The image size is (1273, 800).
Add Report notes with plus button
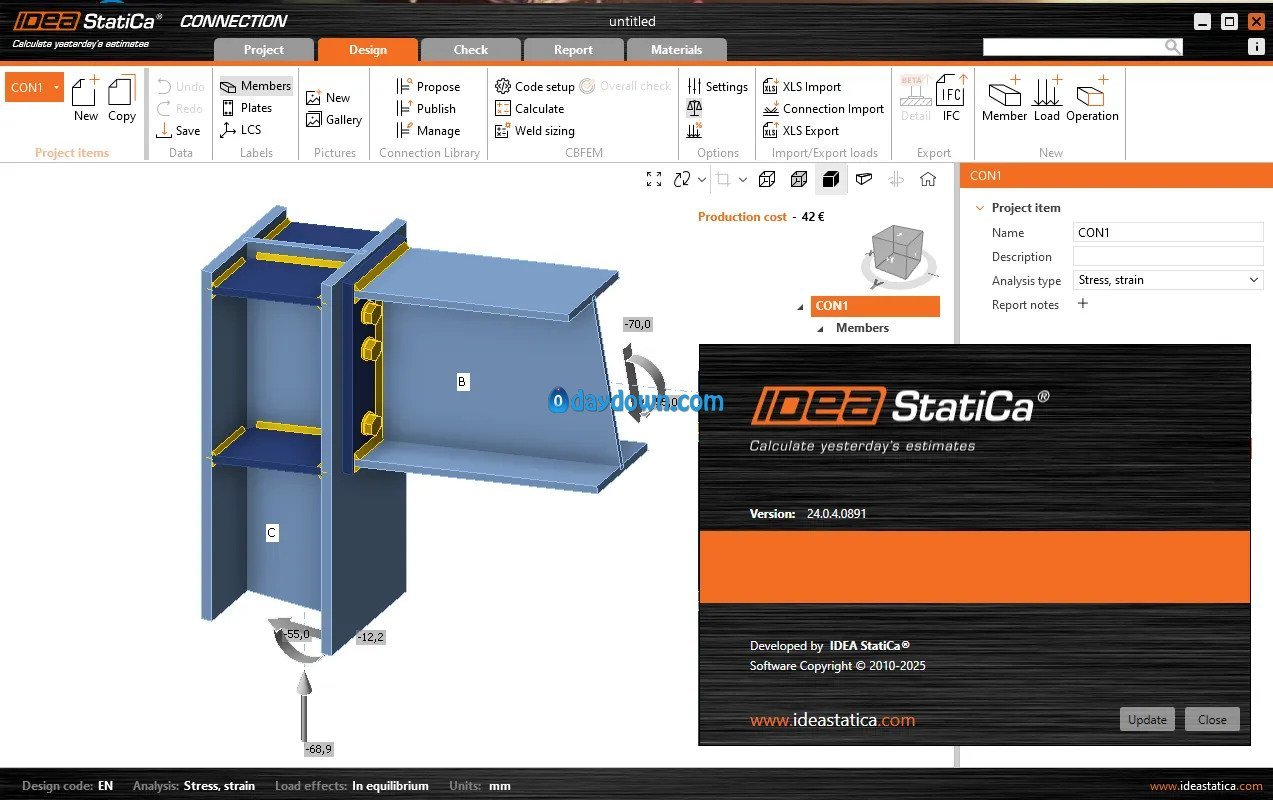(1082, 304)
